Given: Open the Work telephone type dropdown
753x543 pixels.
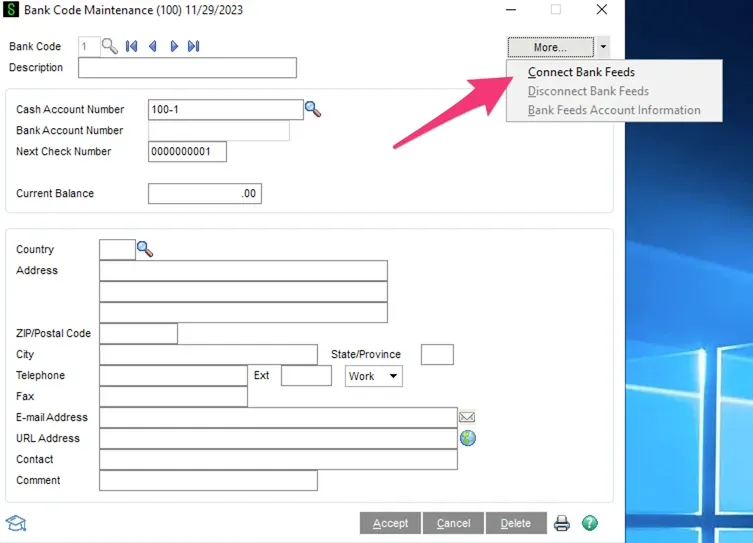Looking at the screenshot, I should 374,376.
